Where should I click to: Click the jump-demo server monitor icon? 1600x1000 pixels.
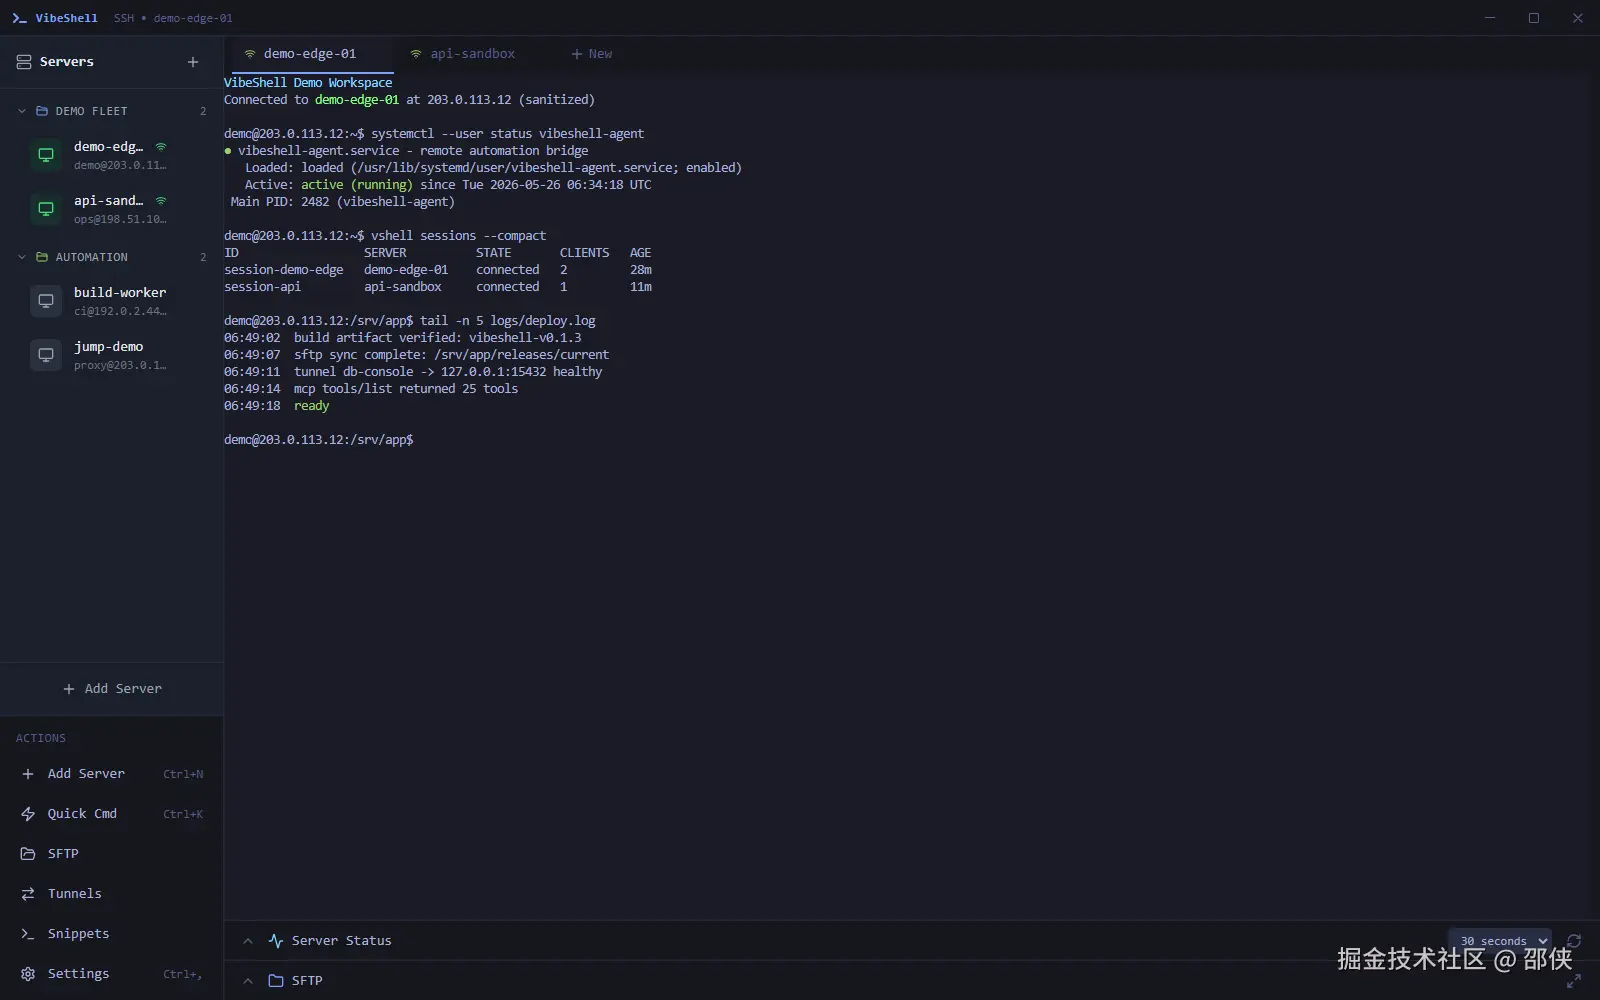pos(46,355)
